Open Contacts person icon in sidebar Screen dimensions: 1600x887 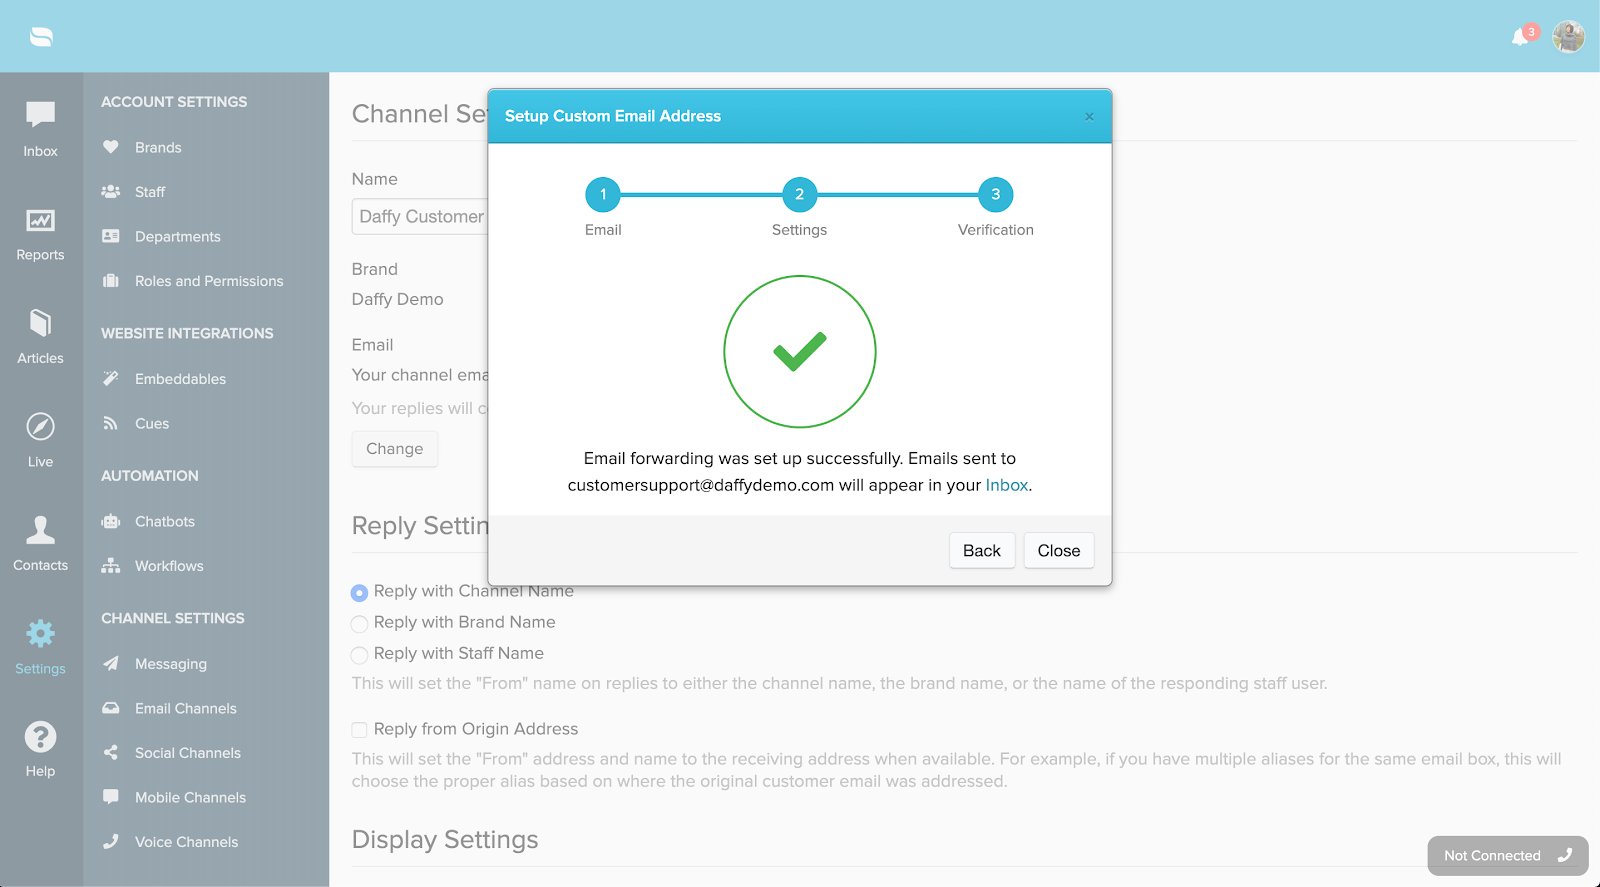tap(40, 529)
